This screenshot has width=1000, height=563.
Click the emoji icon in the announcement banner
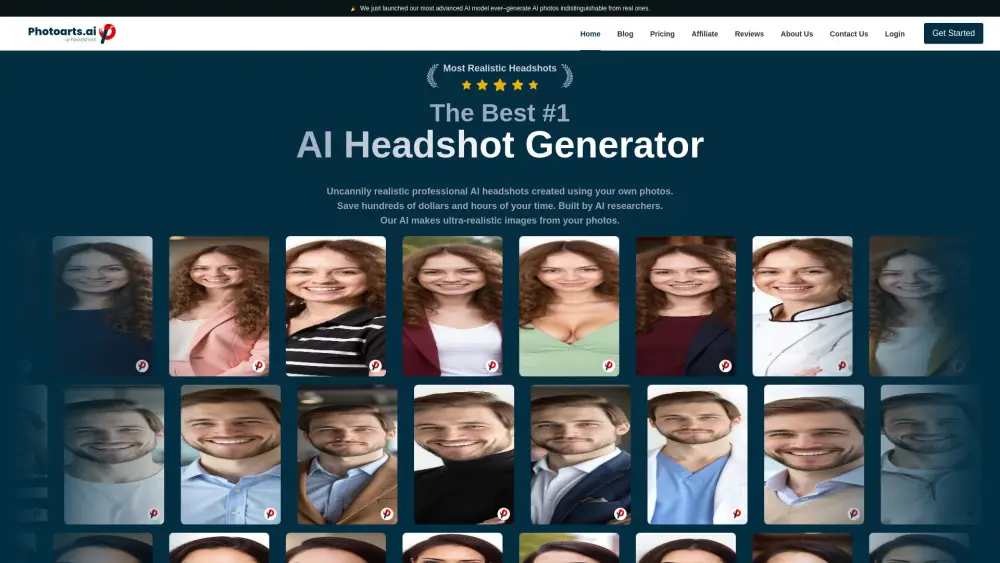[x=353, y=8]
